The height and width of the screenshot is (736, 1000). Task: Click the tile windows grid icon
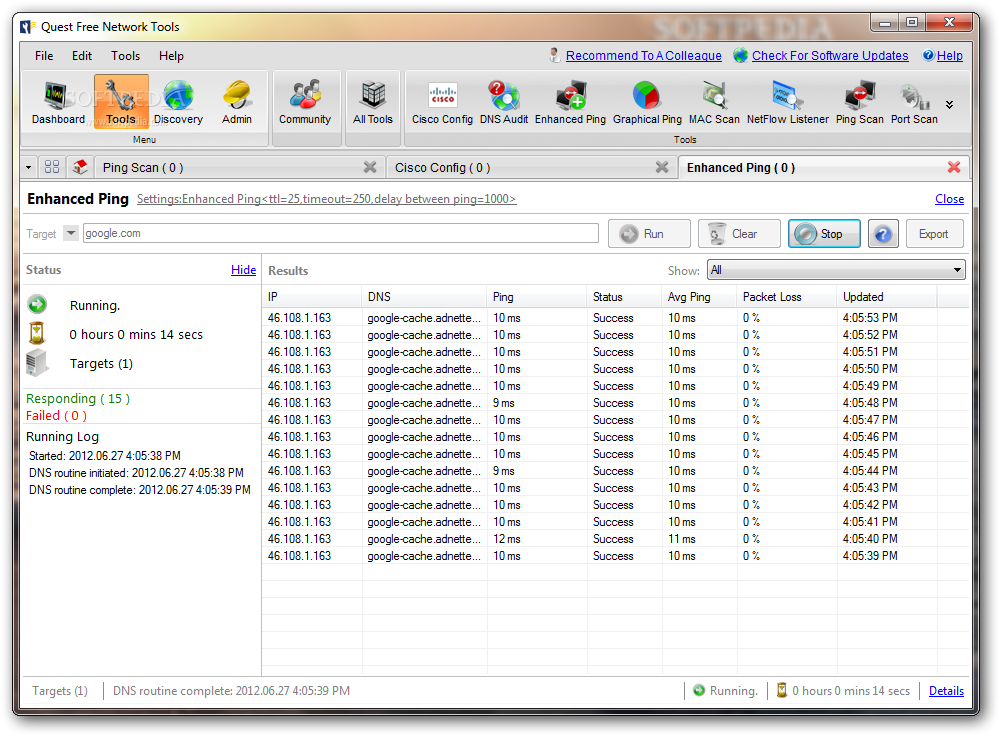coord(52,167)
